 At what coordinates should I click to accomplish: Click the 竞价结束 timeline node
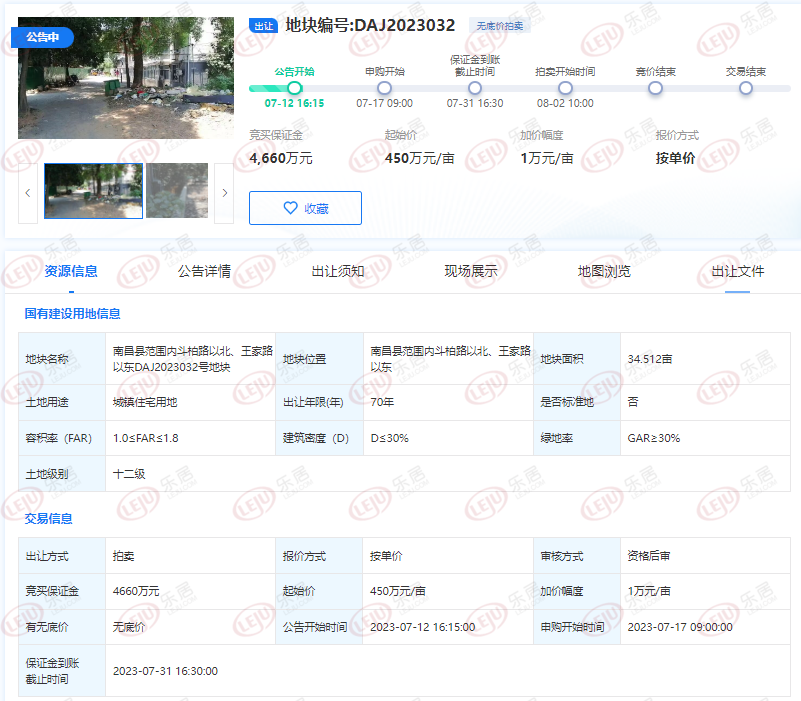tap(655, 88)
